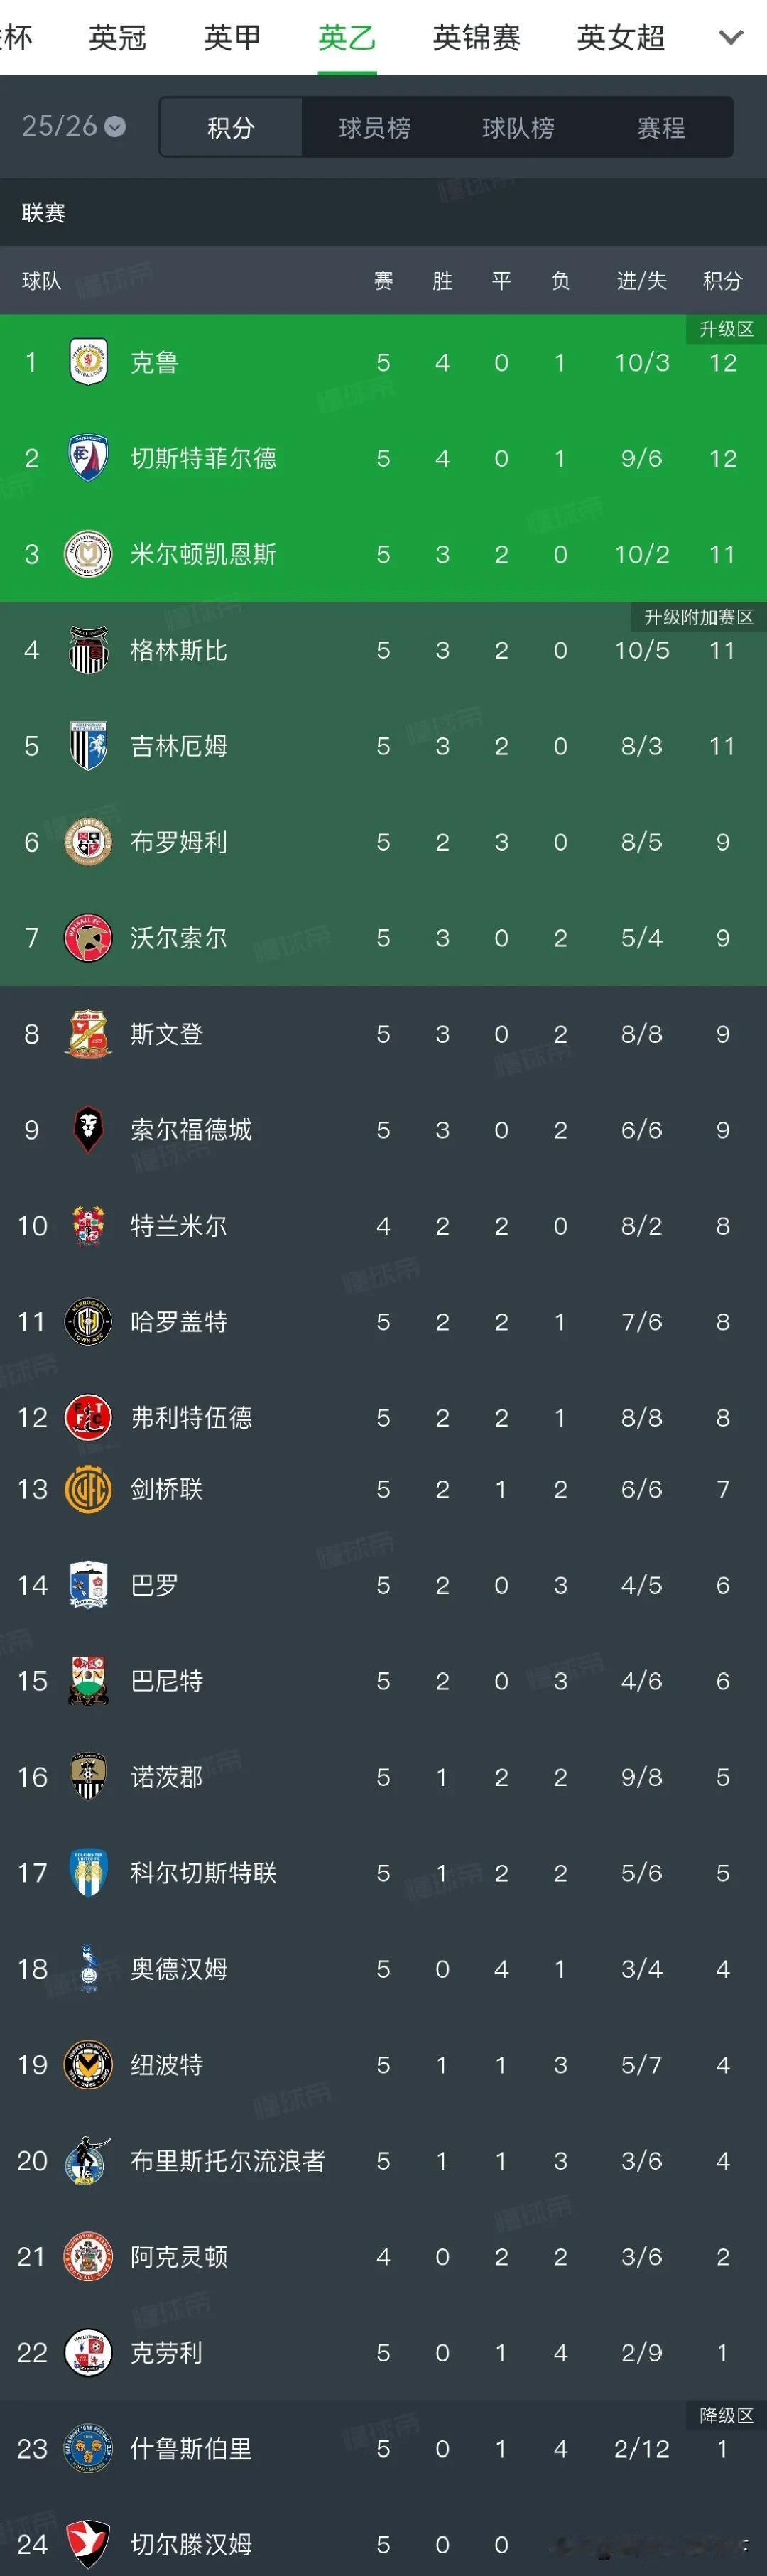The image size is (767, 2576).
Task: Tap the 积分 column header
Action: point(722,281)
